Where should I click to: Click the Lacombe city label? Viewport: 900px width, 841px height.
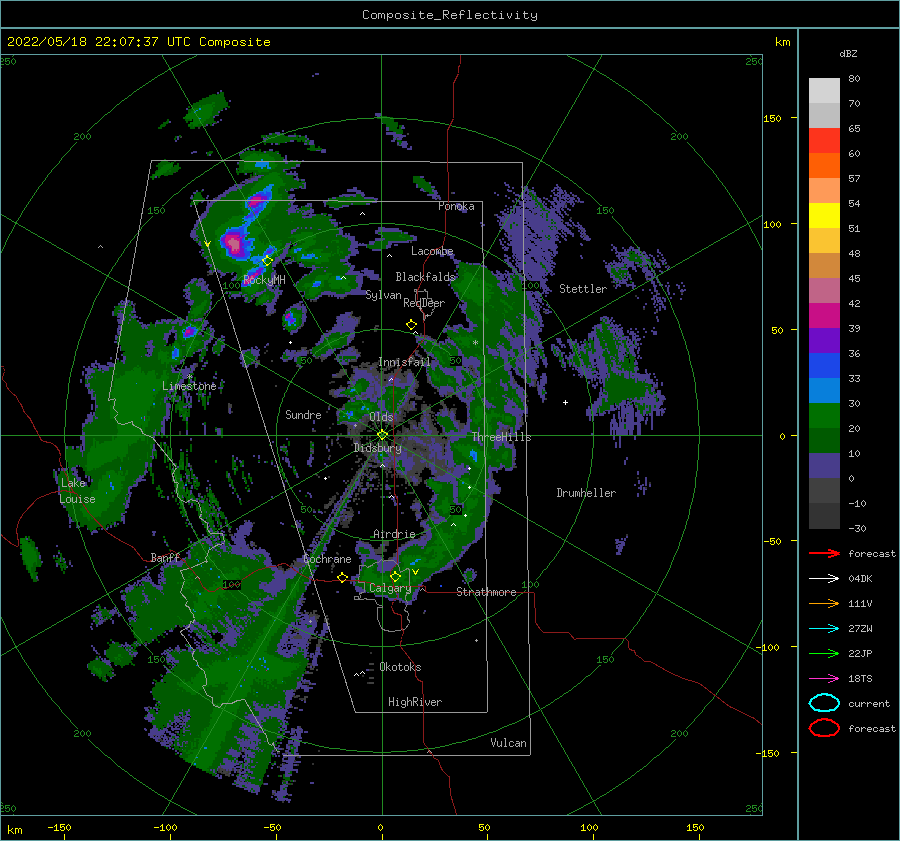[432, 251]
